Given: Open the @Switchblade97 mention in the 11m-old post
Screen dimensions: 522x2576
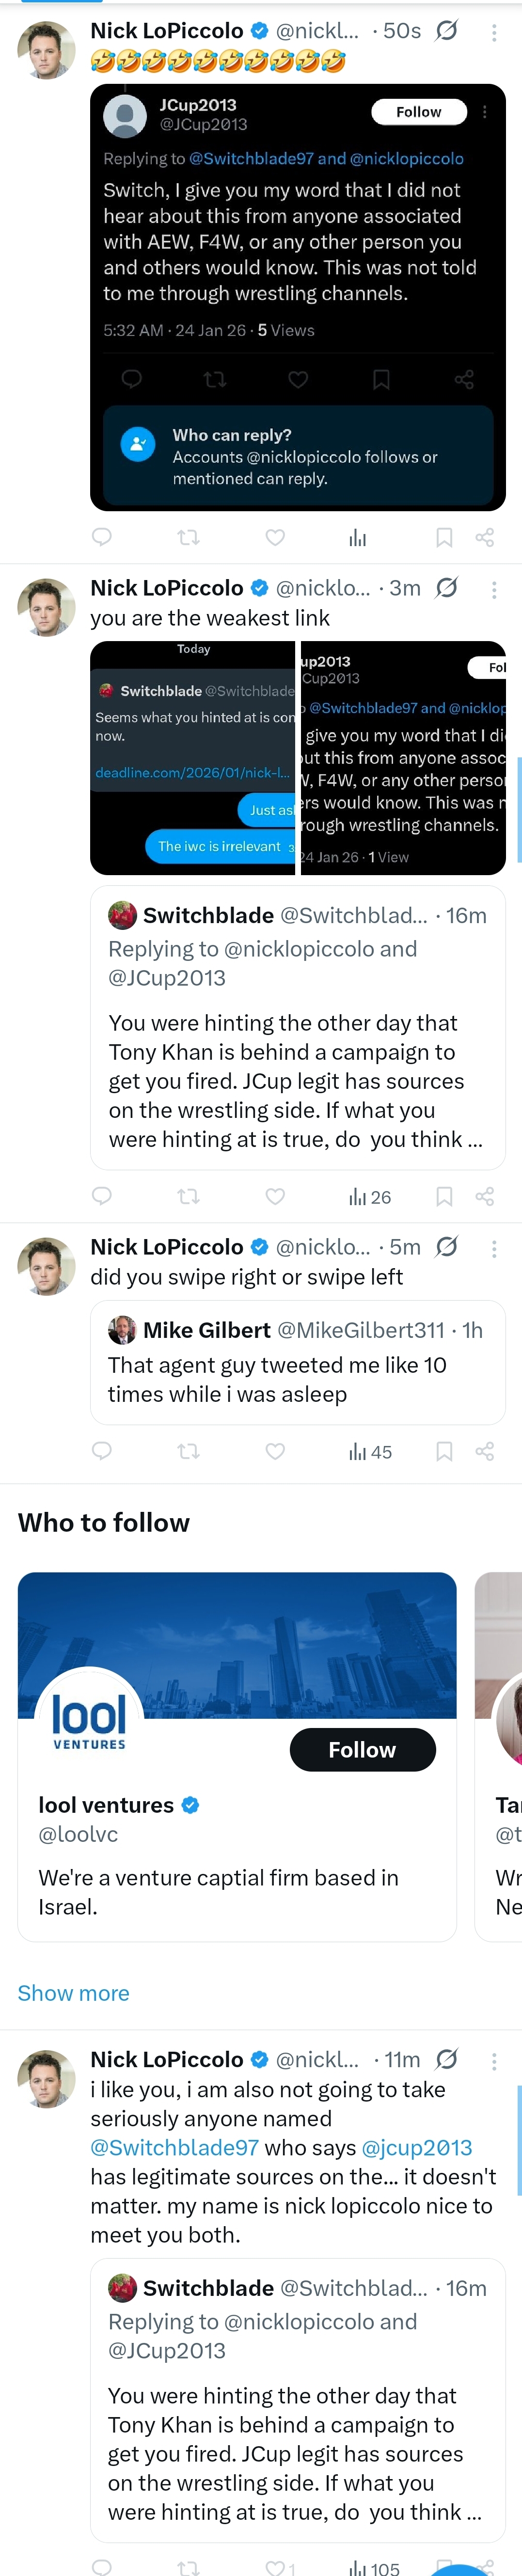Looking at the screenshot, I should coord(174,2148).
